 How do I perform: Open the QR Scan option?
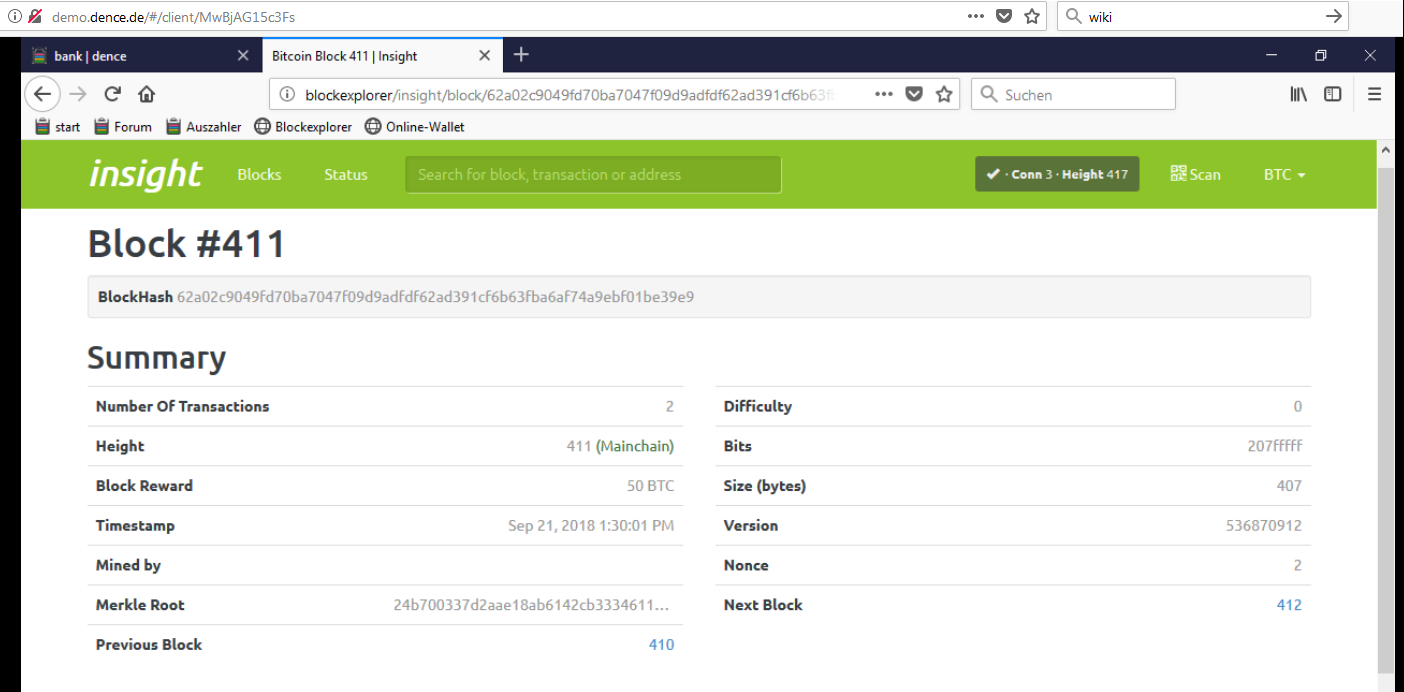(1195, 174)
